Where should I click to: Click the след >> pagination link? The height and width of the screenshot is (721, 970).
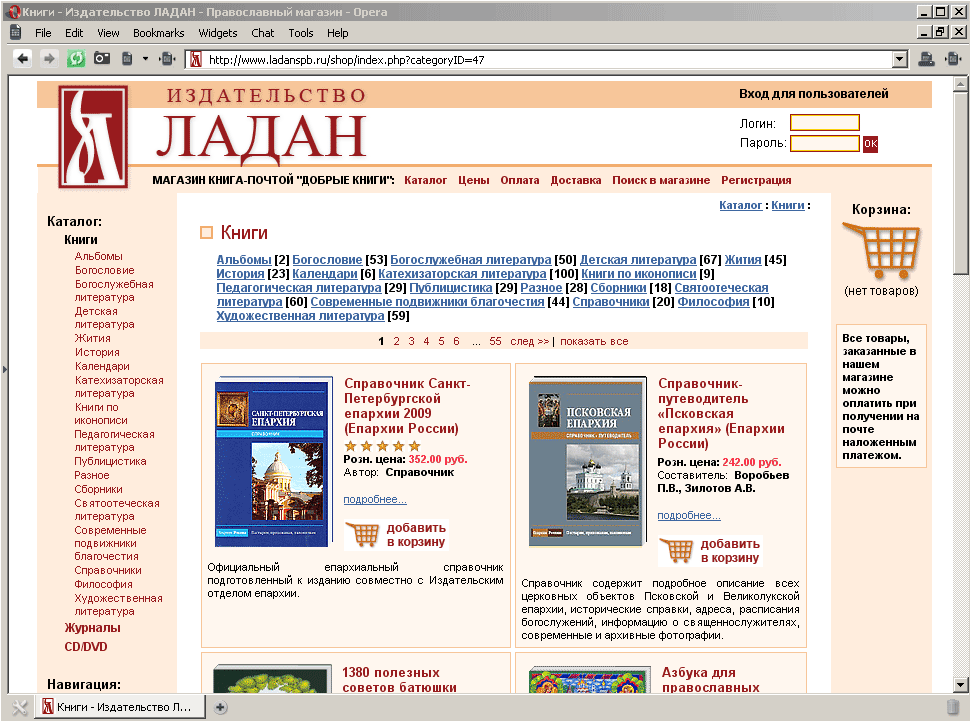tap(530, 341)
